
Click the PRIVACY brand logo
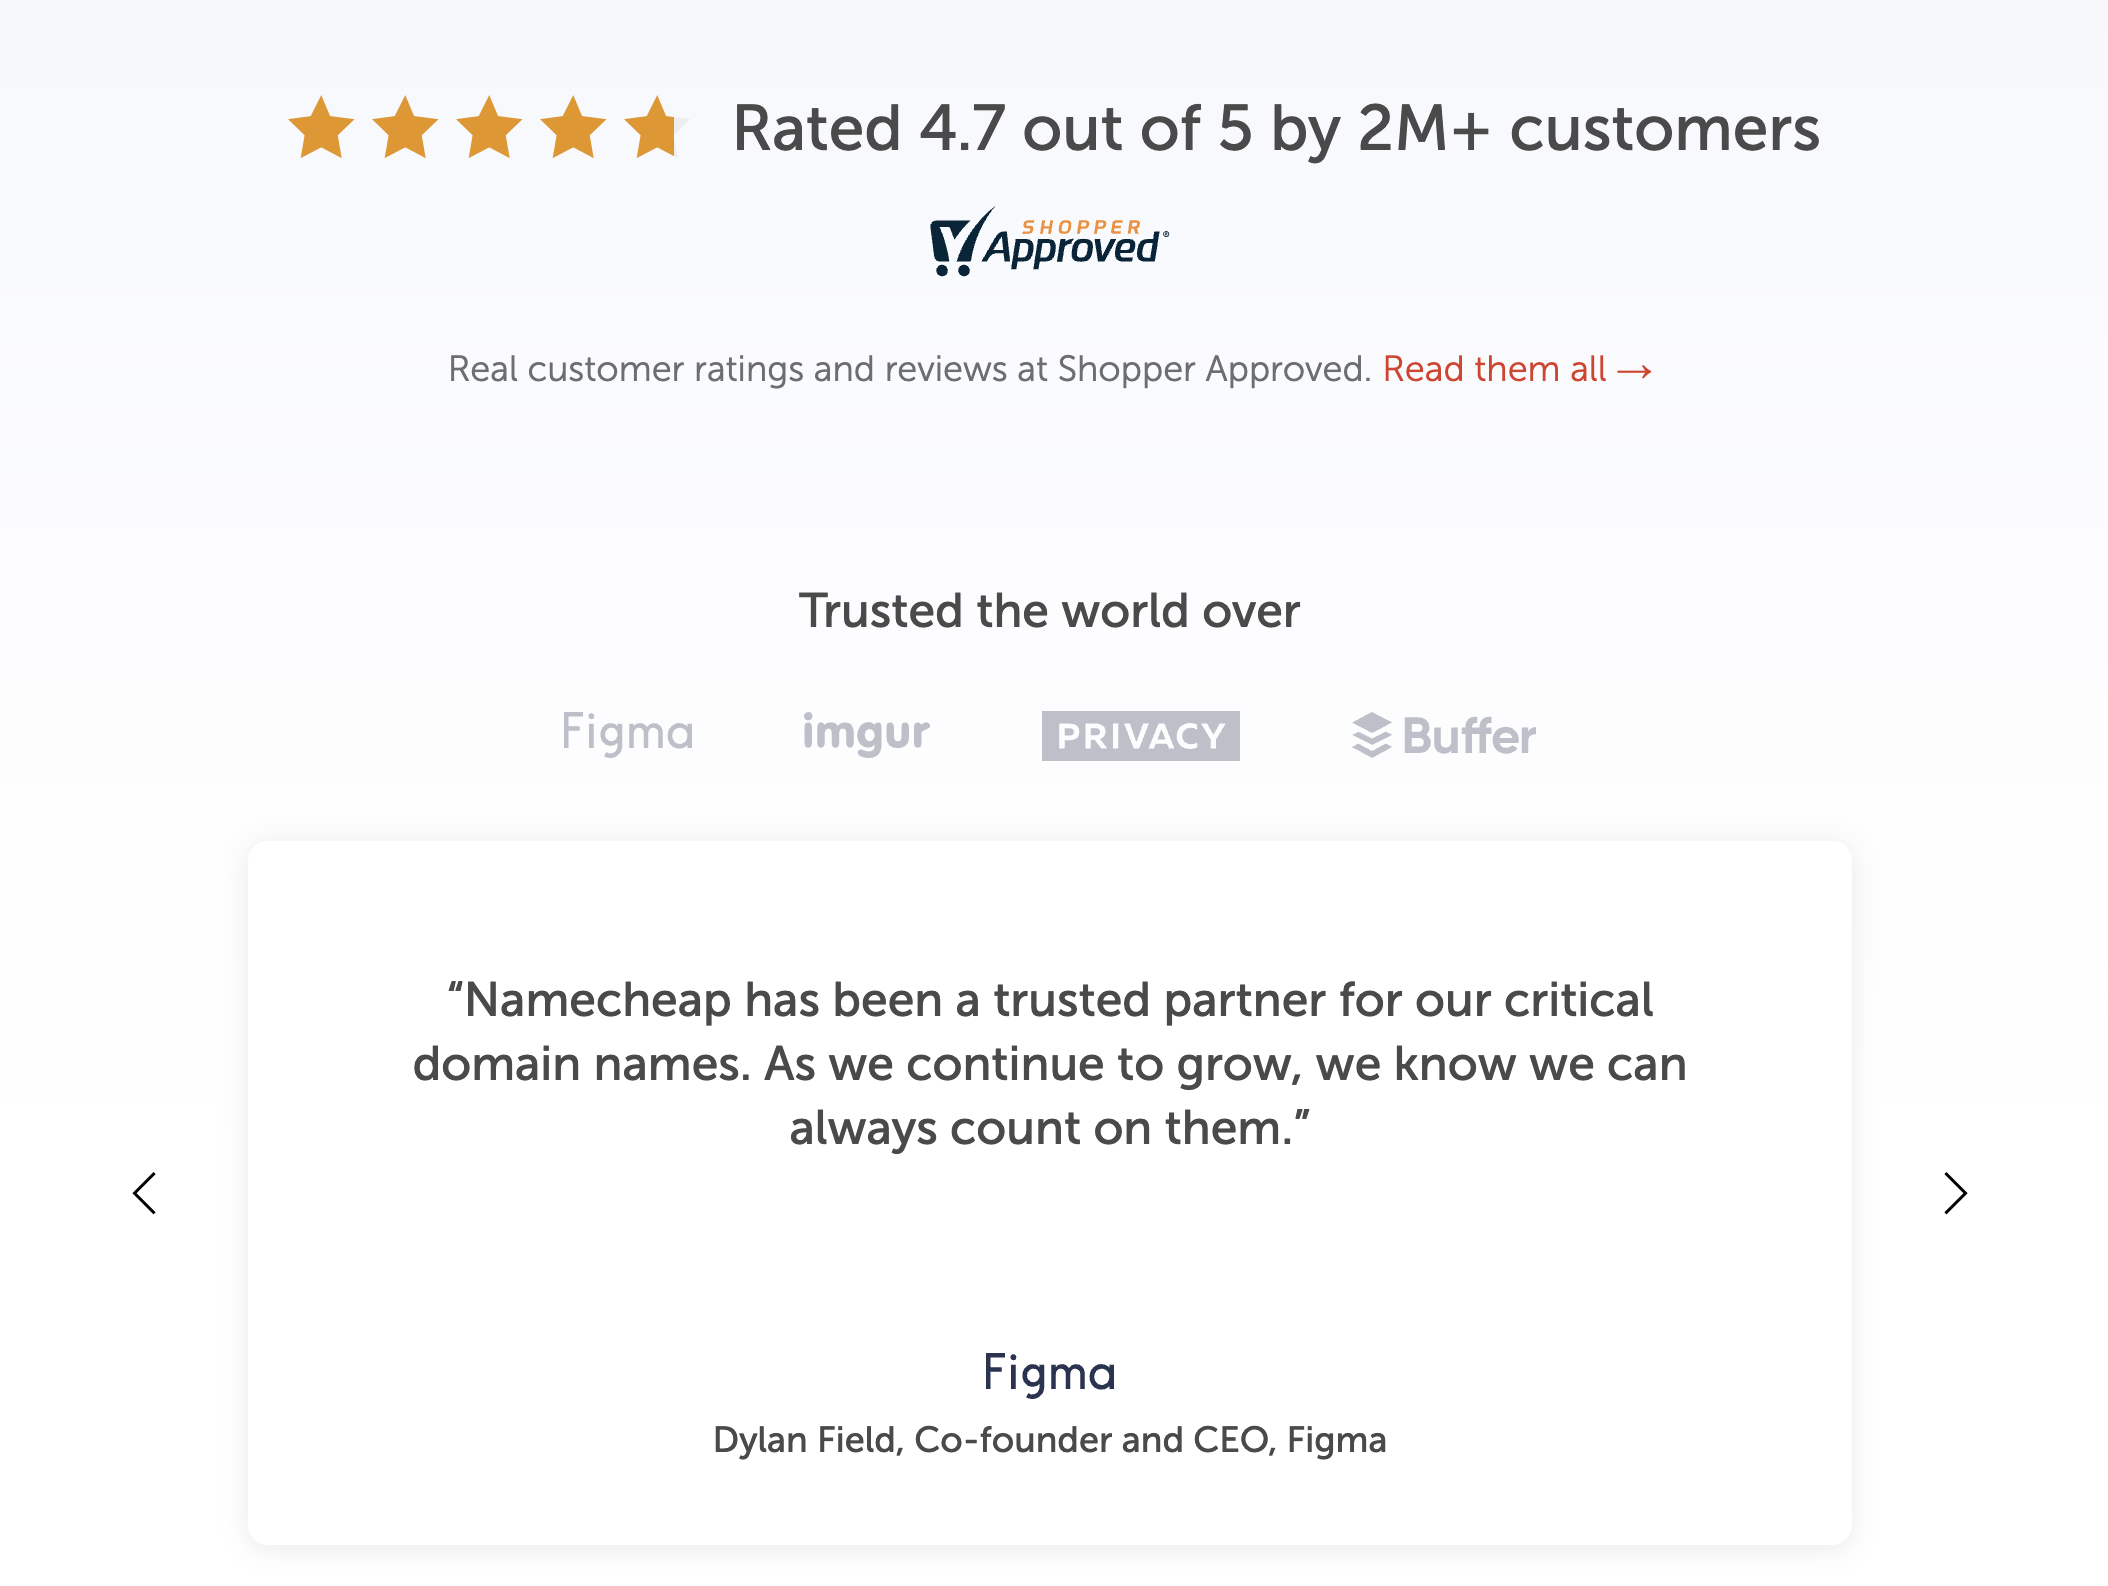click(x=1141, y=735)
